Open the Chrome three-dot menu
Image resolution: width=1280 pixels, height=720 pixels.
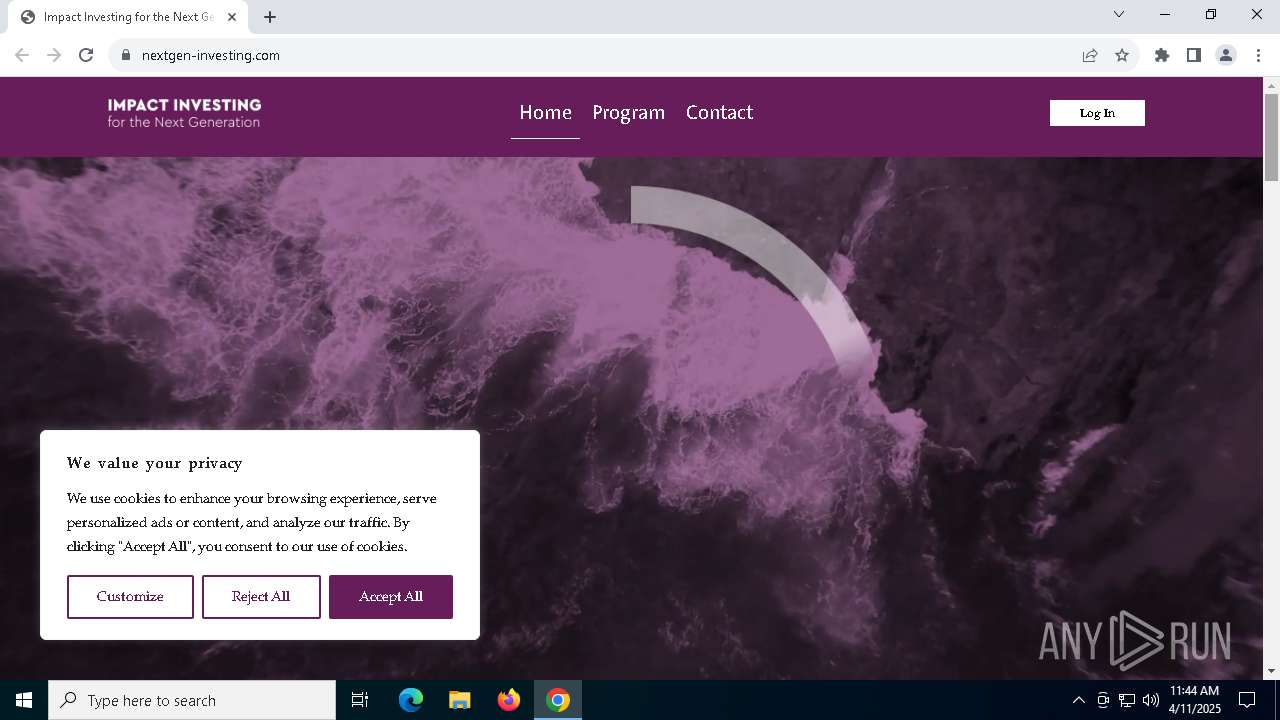pyautogui.click(x=1257, y=55)
